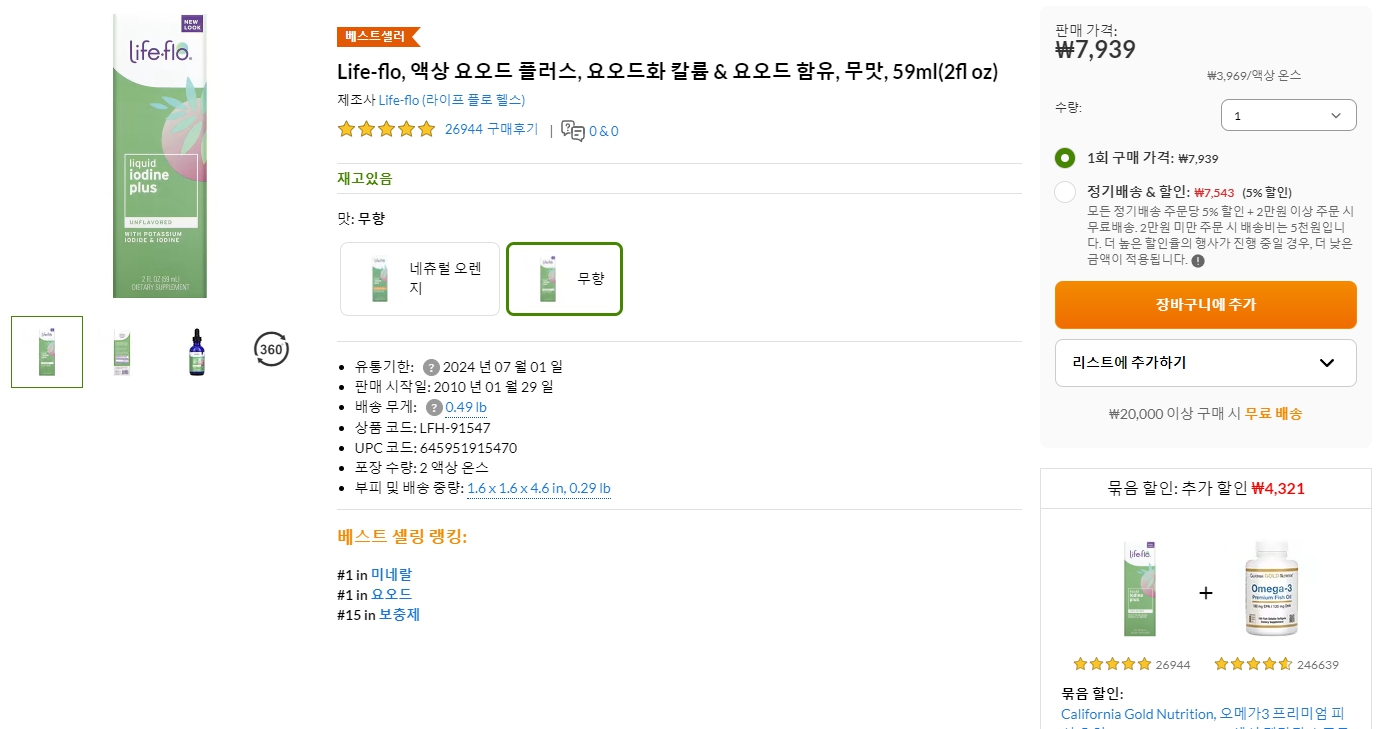Click the question mark icon beside 유통기한
The height and width of the screenshot is (729, 1381).
[430, 366]
